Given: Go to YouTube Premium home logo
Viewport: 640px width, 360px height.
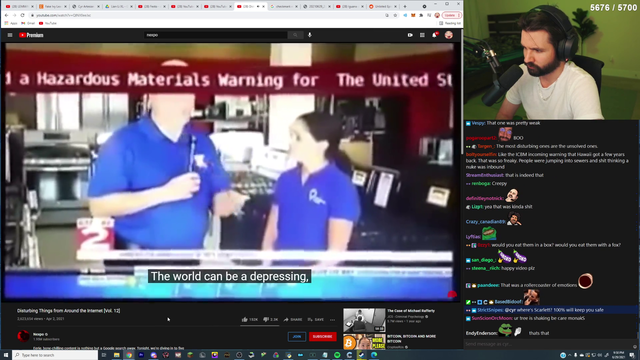Looking at the screenshot, I should point(31,35).
